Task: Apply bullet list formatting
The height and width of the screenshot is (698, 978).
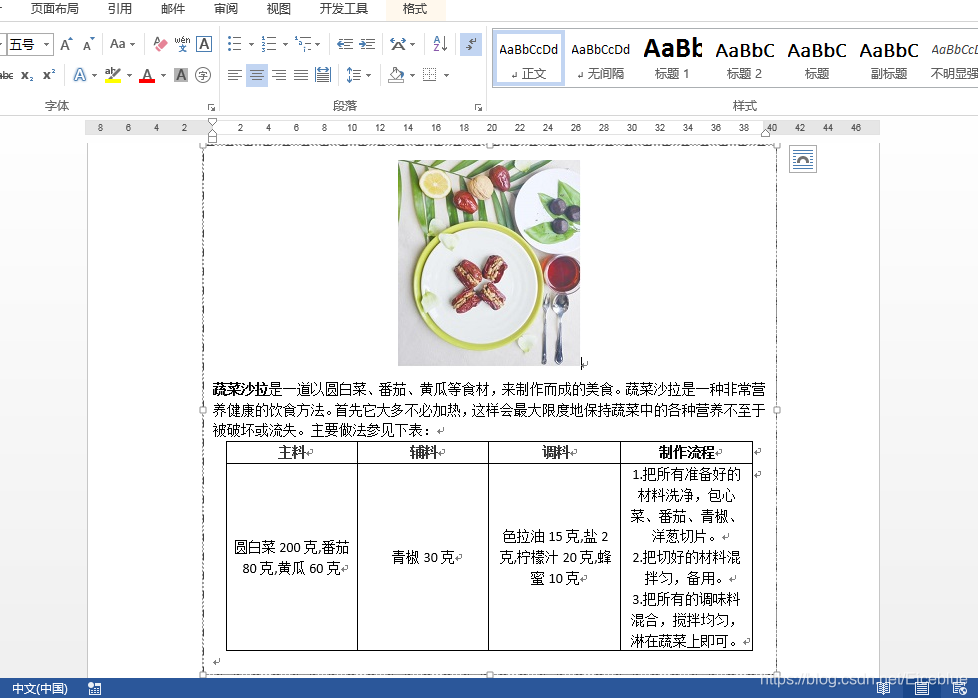Action: tap(235, 44)
